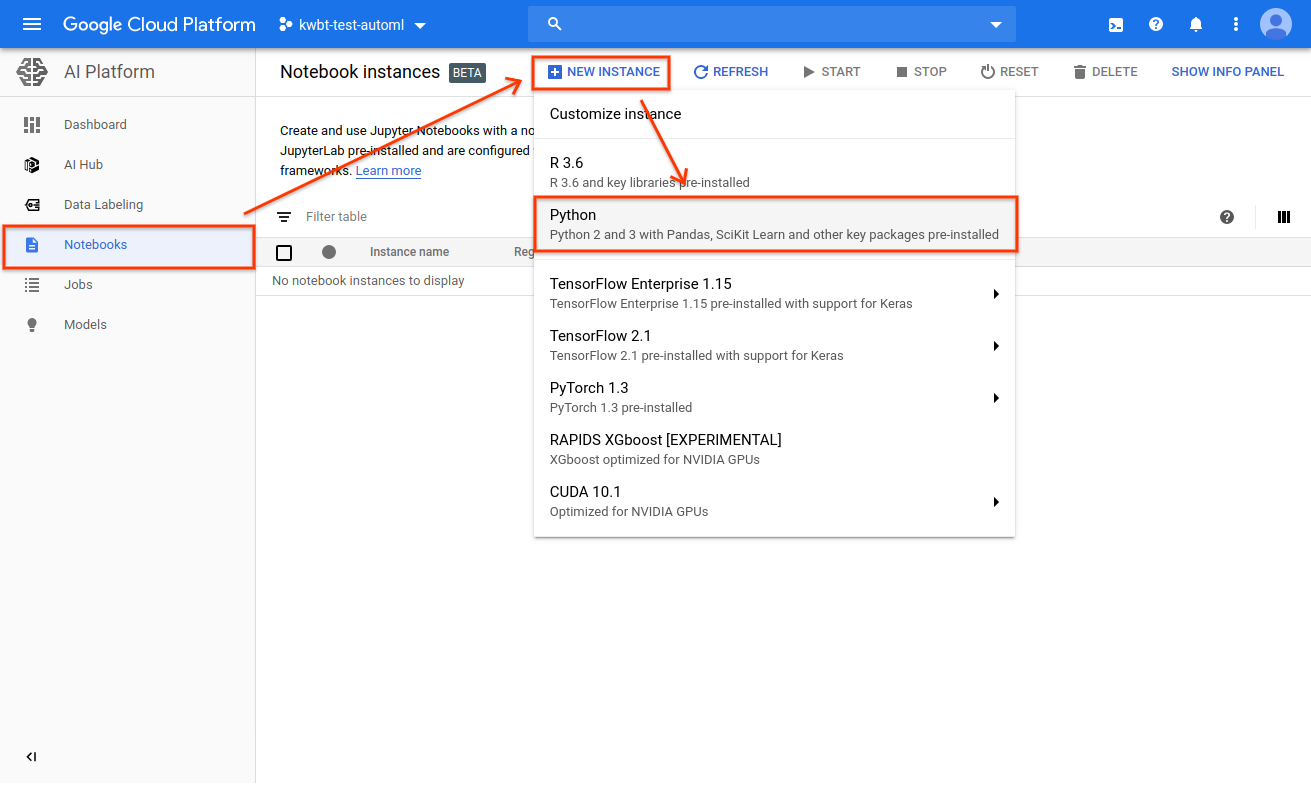Click the Google Cloud Platform logo text
This screenshot has height=786, width=1311.
(159, 24)
